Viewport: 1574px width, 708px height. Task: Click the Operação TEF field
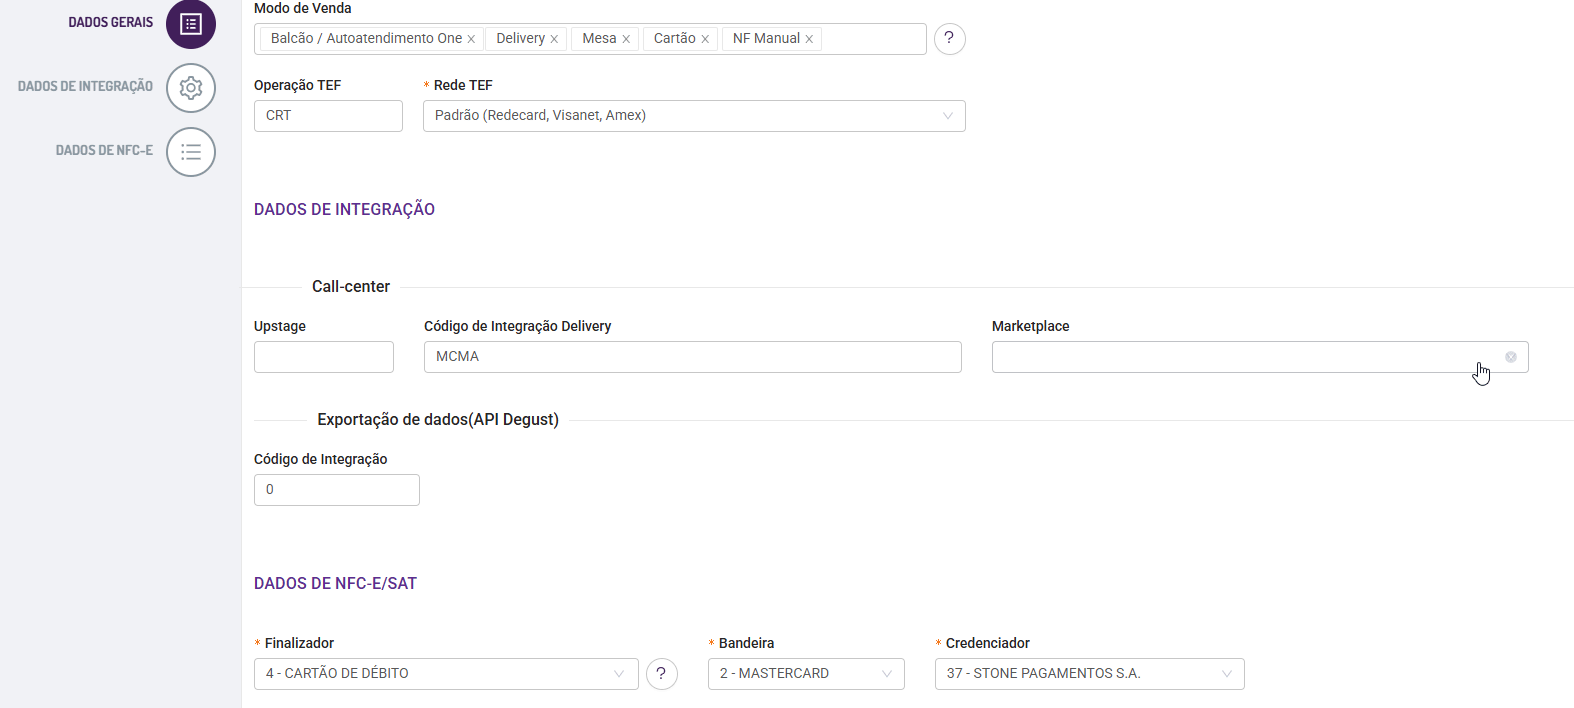[x=328, y=116]
